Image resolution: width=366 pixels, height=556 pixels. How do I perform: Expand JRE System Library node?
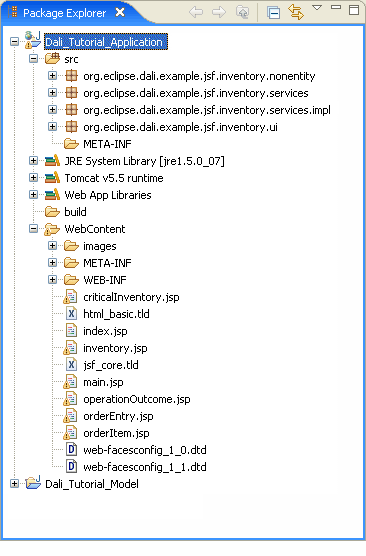click(x=33, y=161)
